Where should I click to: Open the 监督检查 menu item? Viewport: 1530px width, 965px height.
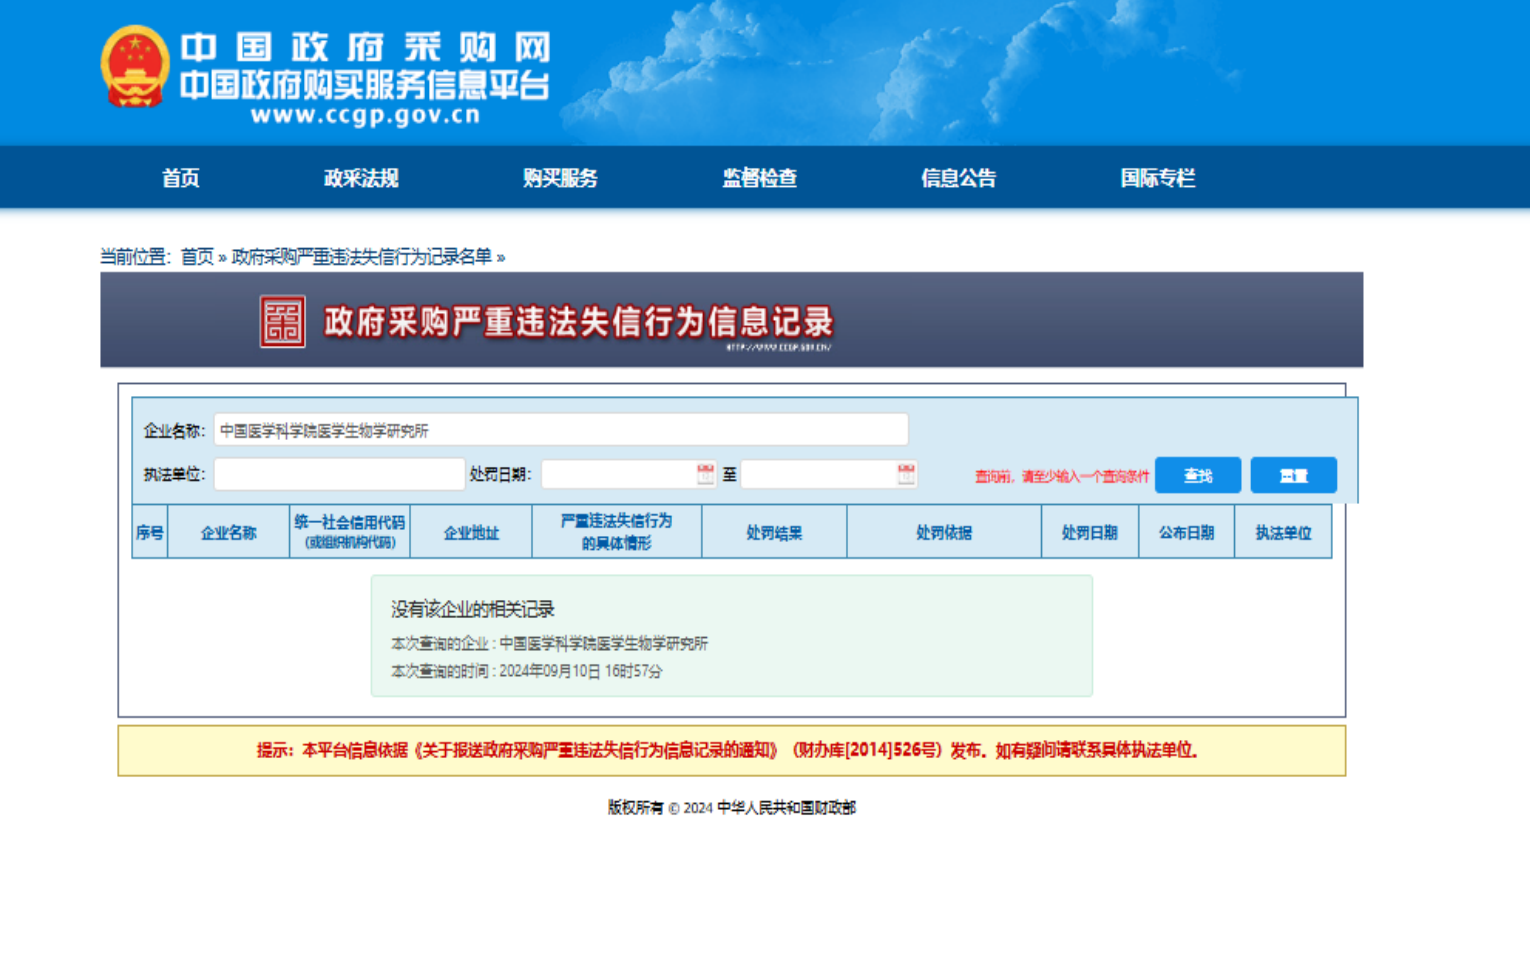point(760,178)
